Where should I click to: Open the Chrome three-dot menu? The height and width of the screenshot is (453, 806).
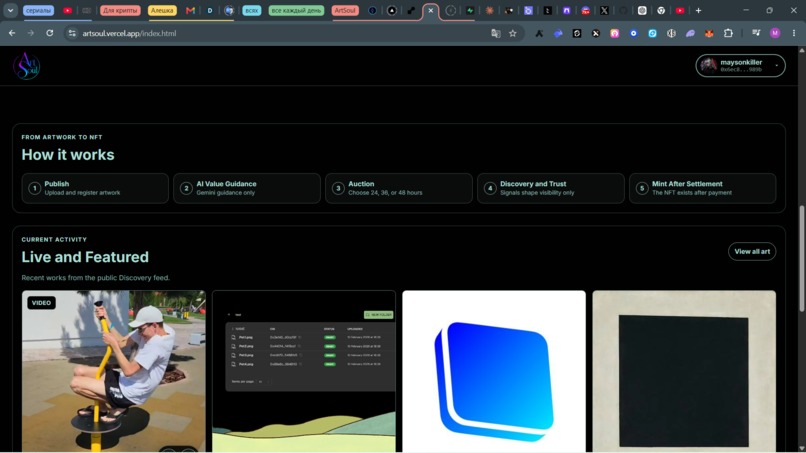coord(794,33)
